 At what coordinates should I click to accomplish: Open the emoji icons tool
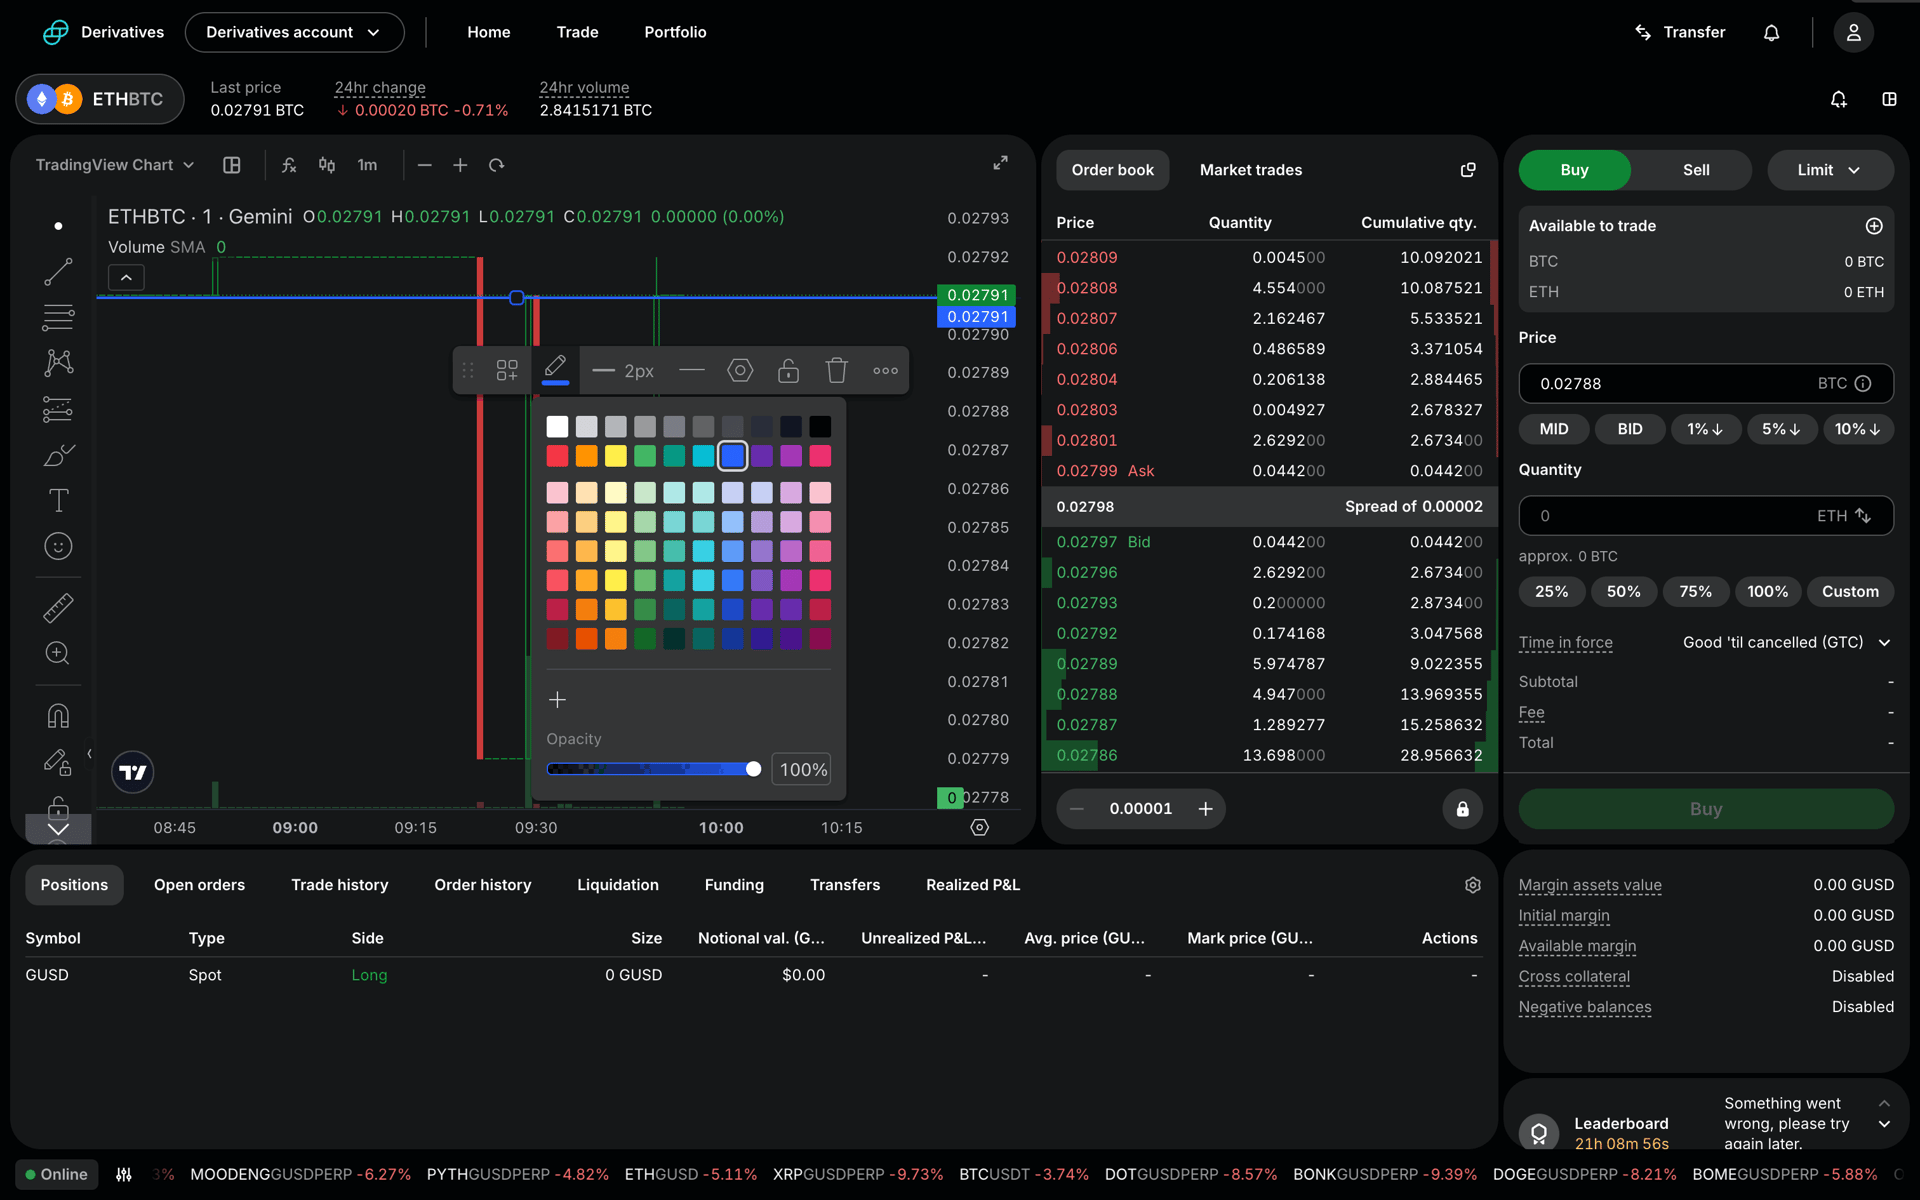coord(58,546)
